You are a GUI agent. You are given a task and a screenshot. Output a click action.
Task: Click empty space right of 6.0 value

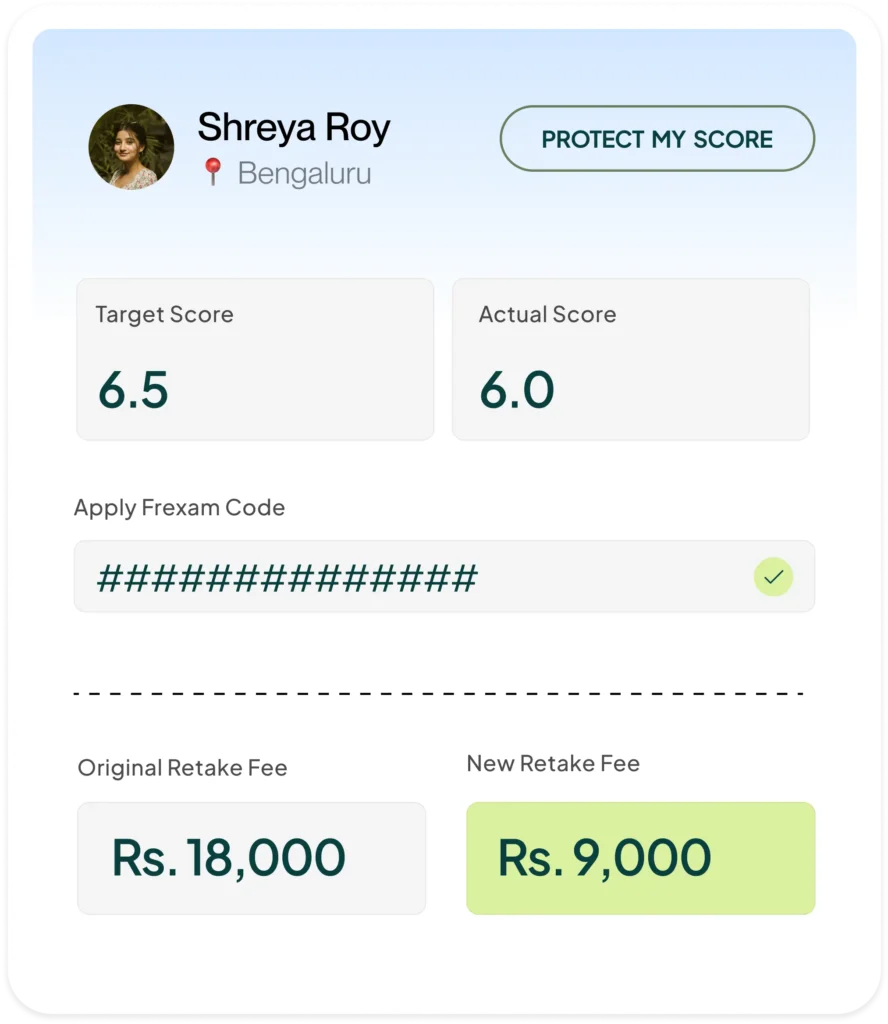click(700, 389)
